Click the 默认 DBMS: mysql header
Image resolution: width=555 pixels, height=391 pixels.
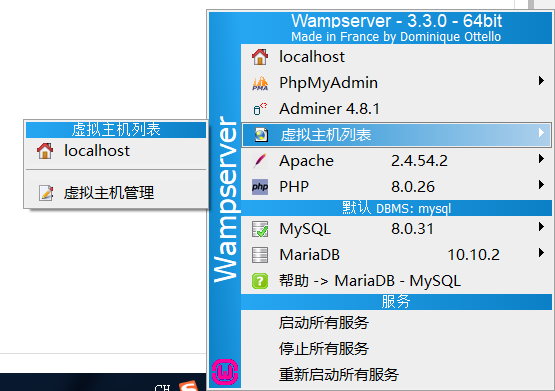click(396, 208)
